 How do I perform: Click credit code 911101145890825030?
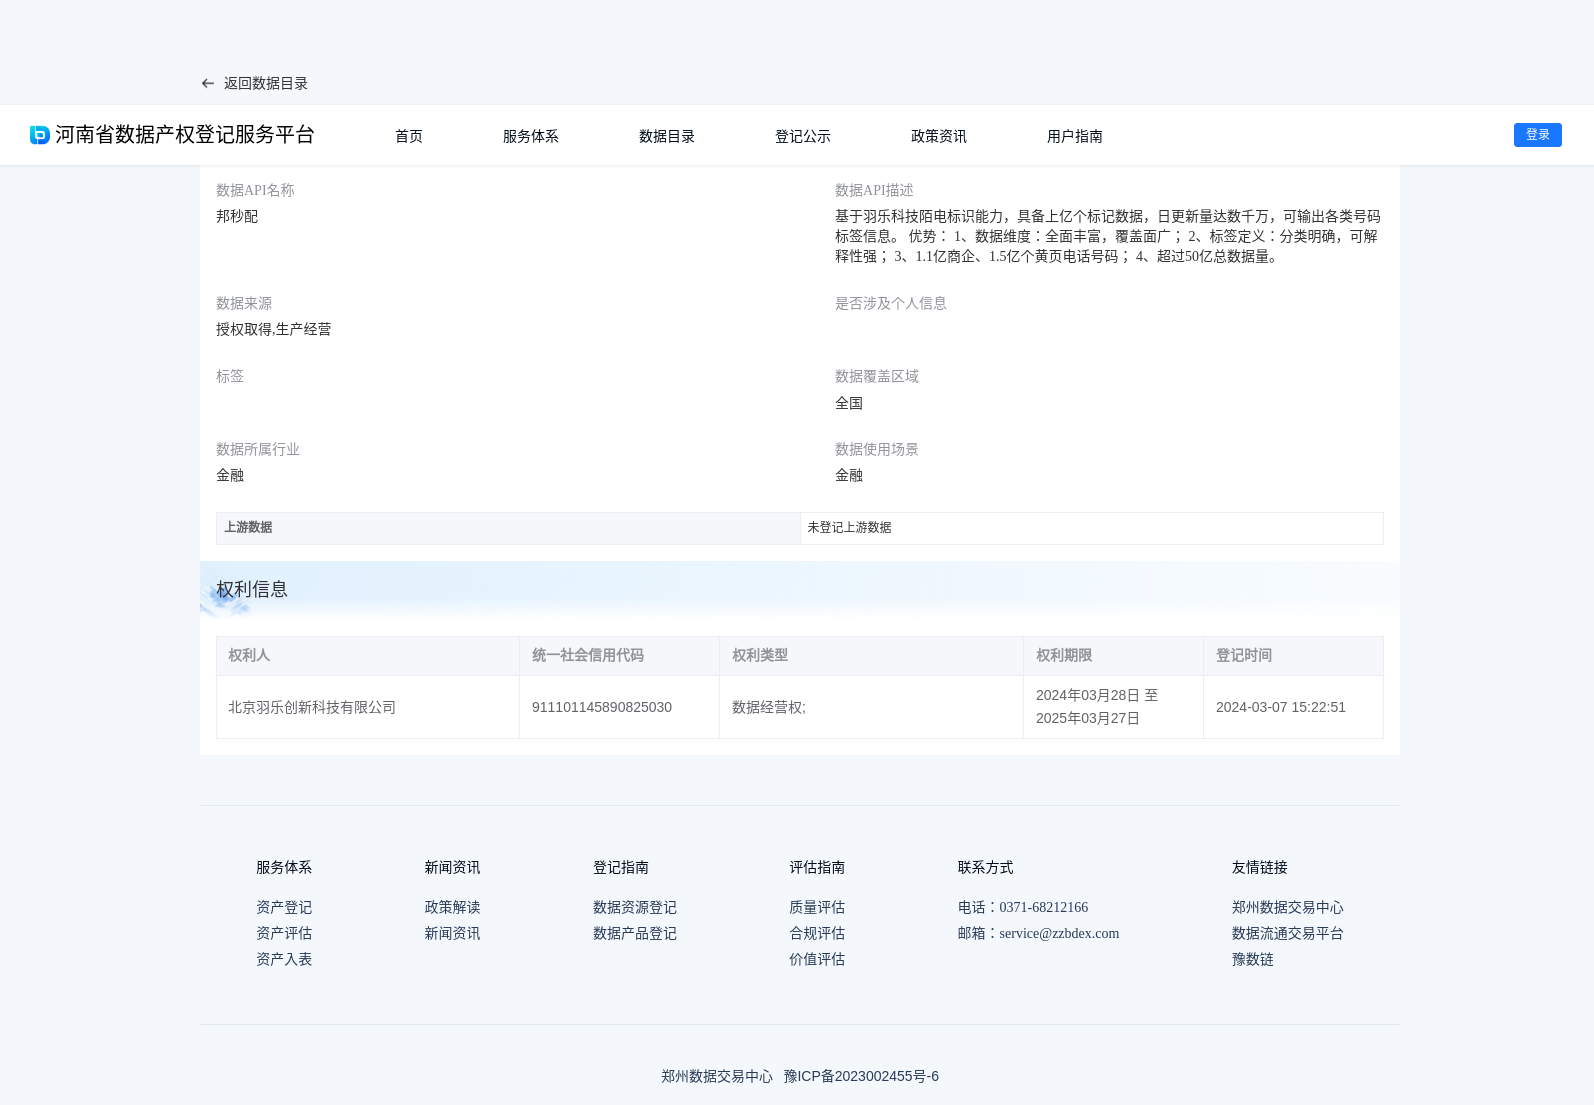[x=602, y=707]
